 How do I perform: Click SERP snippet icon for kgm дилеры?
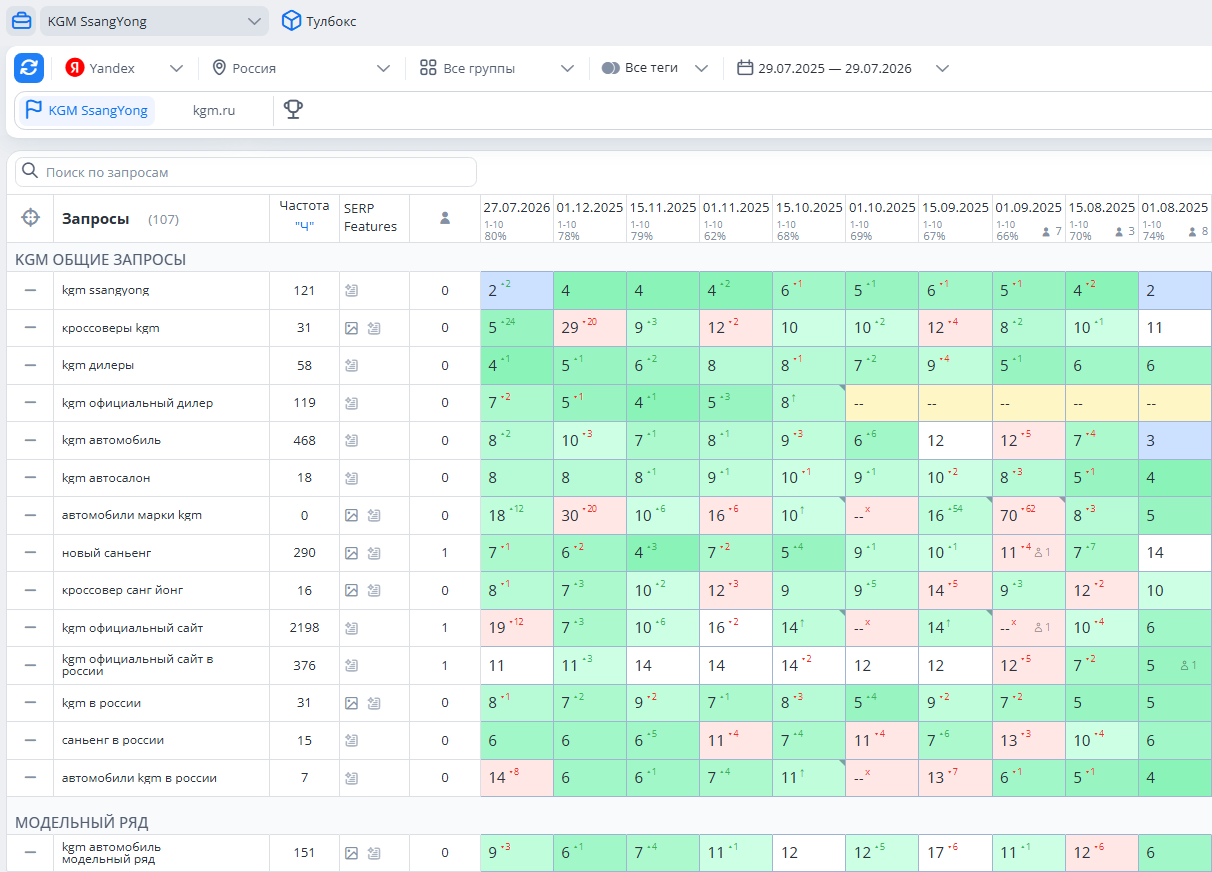pyautogui.click(x=351, y=366)
